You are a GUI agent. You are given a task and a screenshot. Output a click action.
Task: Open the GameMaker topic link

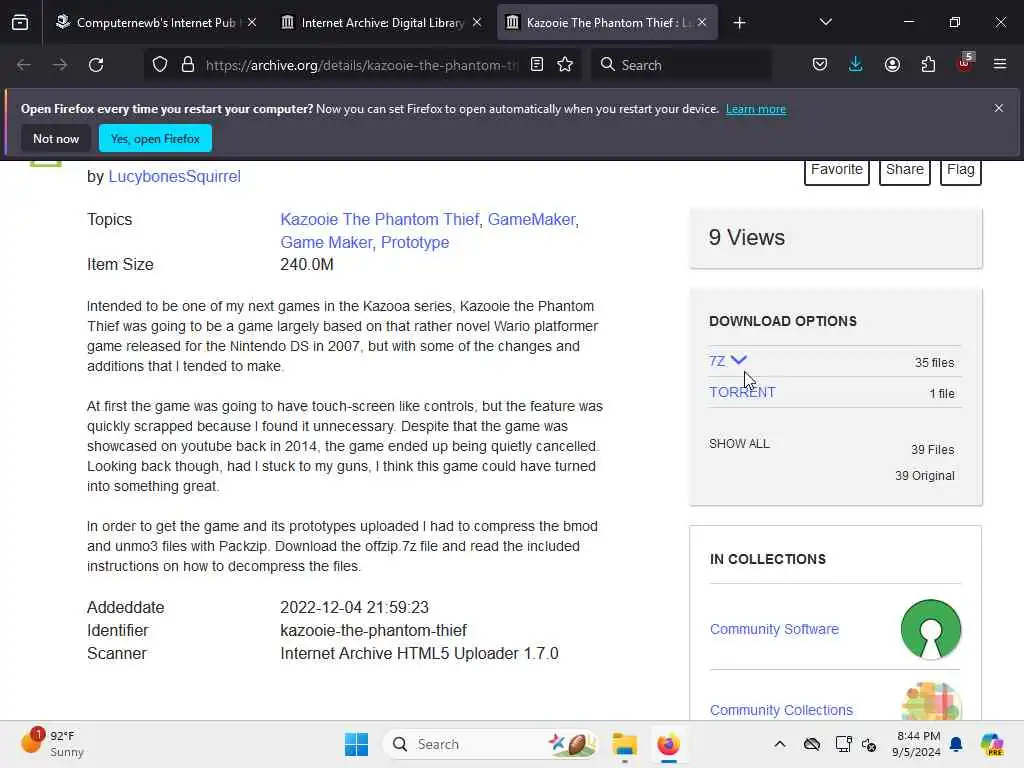pyautogui.click(x=532, y=219)
